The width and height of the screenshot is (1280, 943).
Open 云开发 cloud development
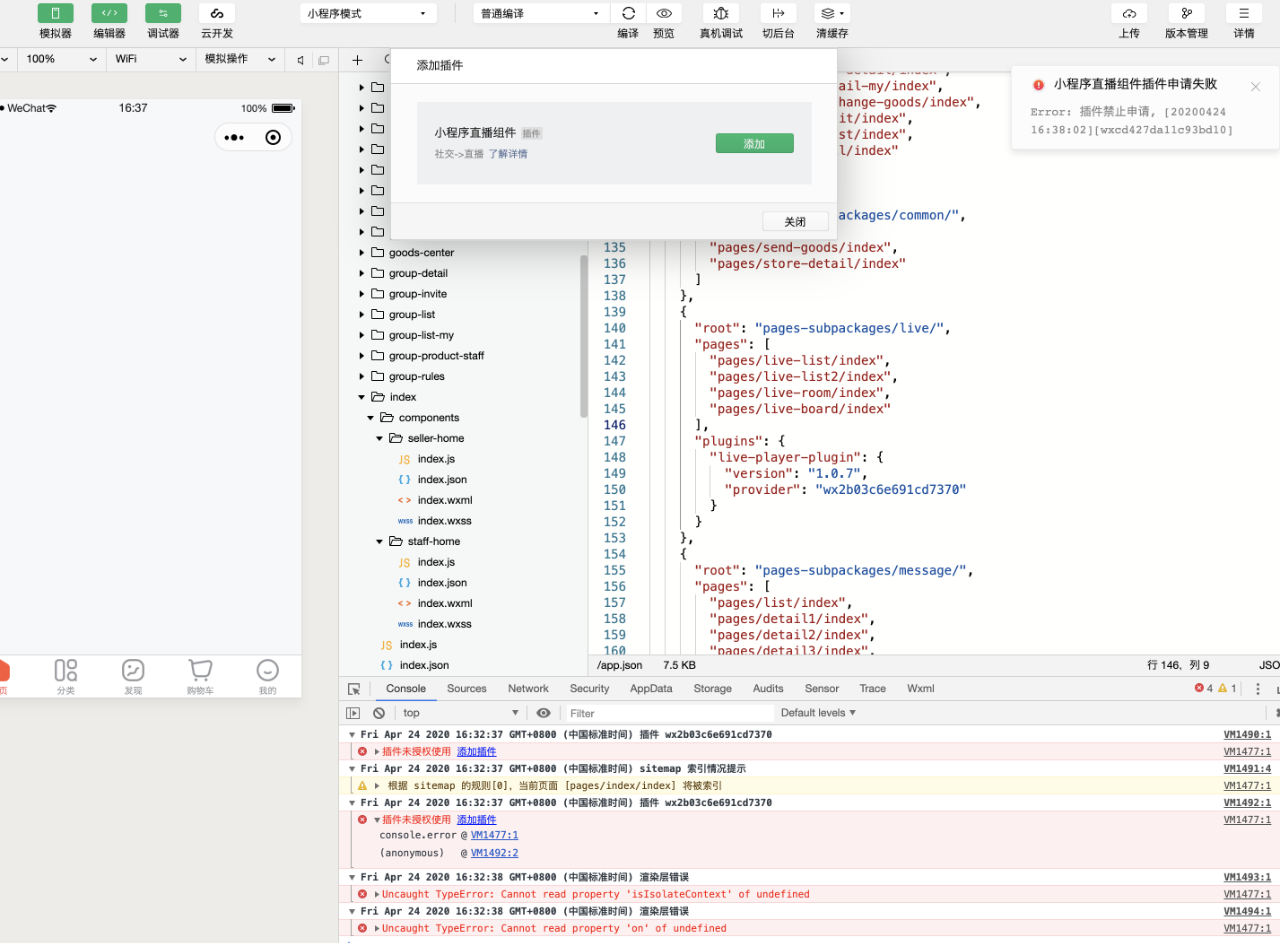(217, 13)
